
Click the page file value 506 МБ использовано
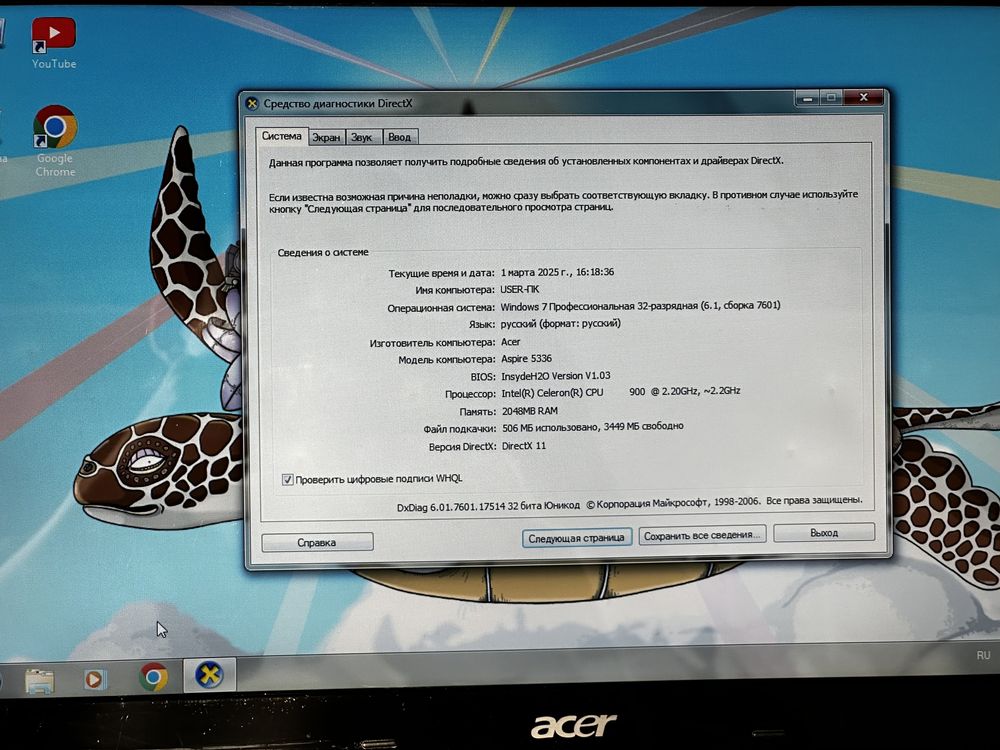click(x=550, y=427)
